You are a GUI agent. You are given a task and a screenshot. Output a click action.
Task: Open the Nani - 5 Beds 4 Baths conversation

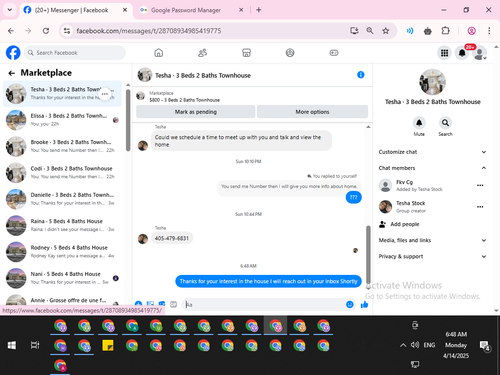pyautogui.click(x=62, y=278)
